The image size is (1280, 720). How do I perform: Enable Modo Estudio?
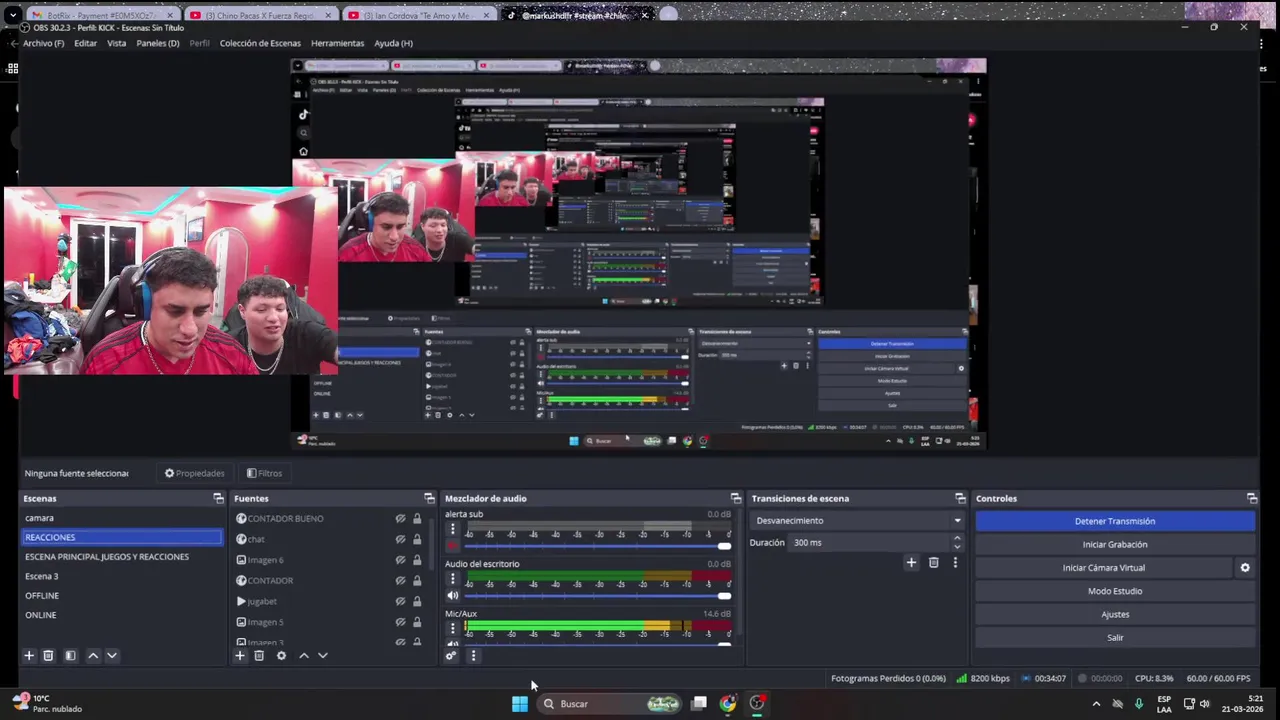(x=1115, y=591)
